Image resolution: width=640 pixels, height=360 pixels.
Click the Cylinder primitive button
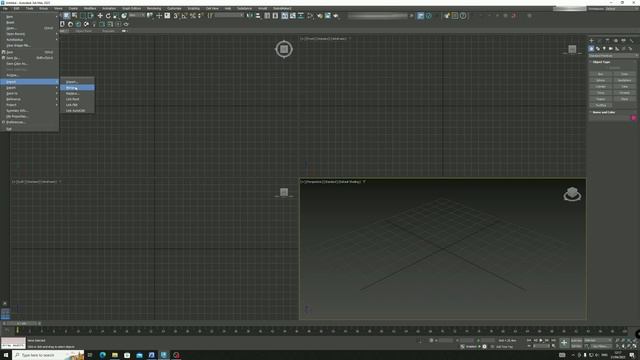601,87
